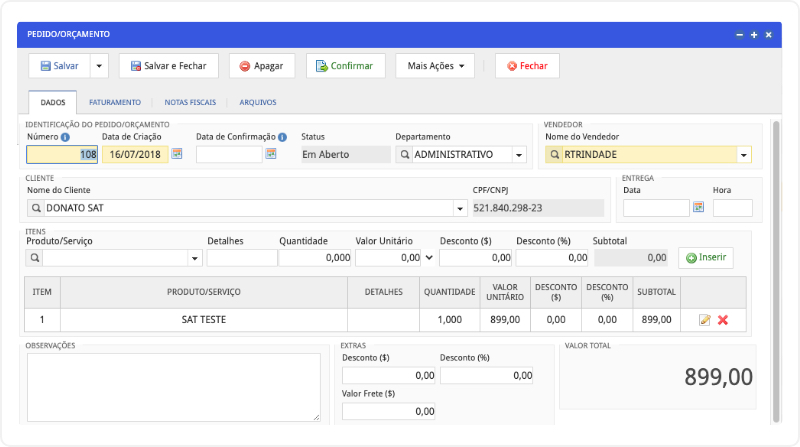This screenshot has height=447, width=800.
Task: Click info icon beside Número label
Action: point(66,137)
